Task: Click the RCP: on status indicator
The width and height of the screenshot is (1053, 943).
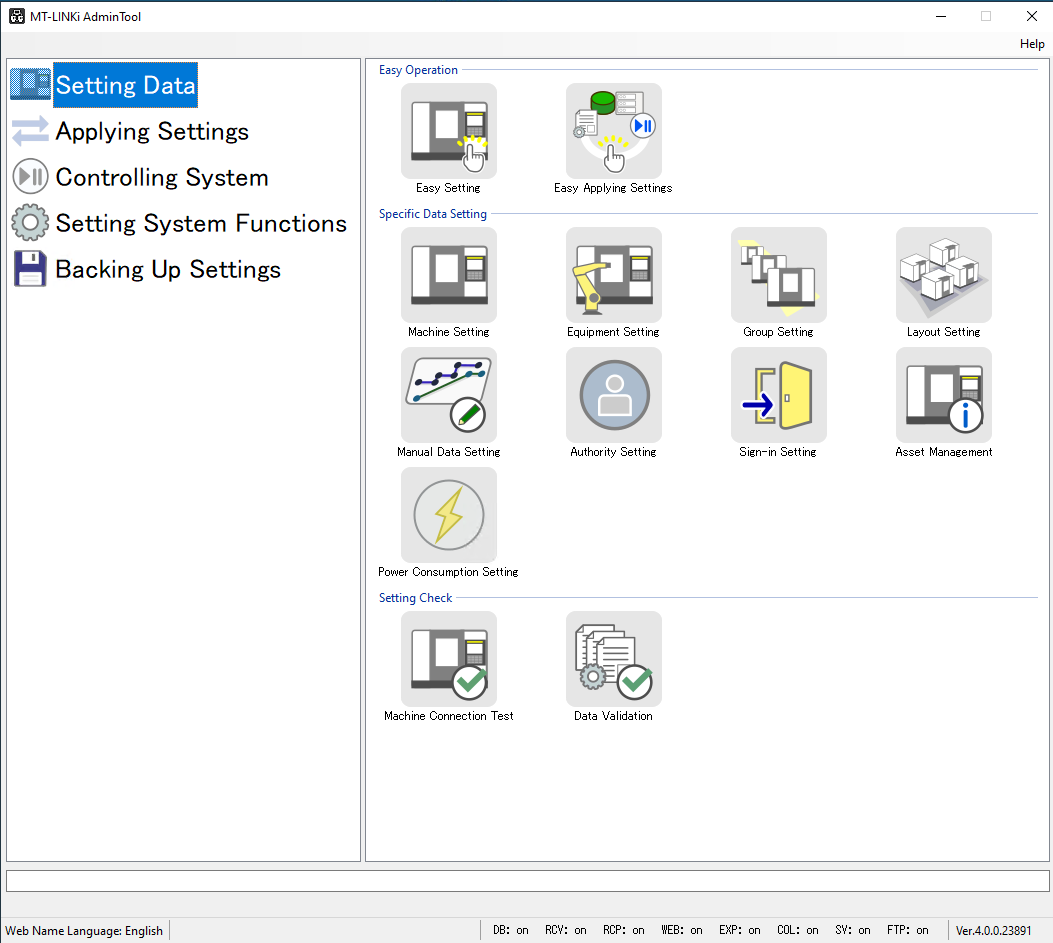Action: pos(624,930)
